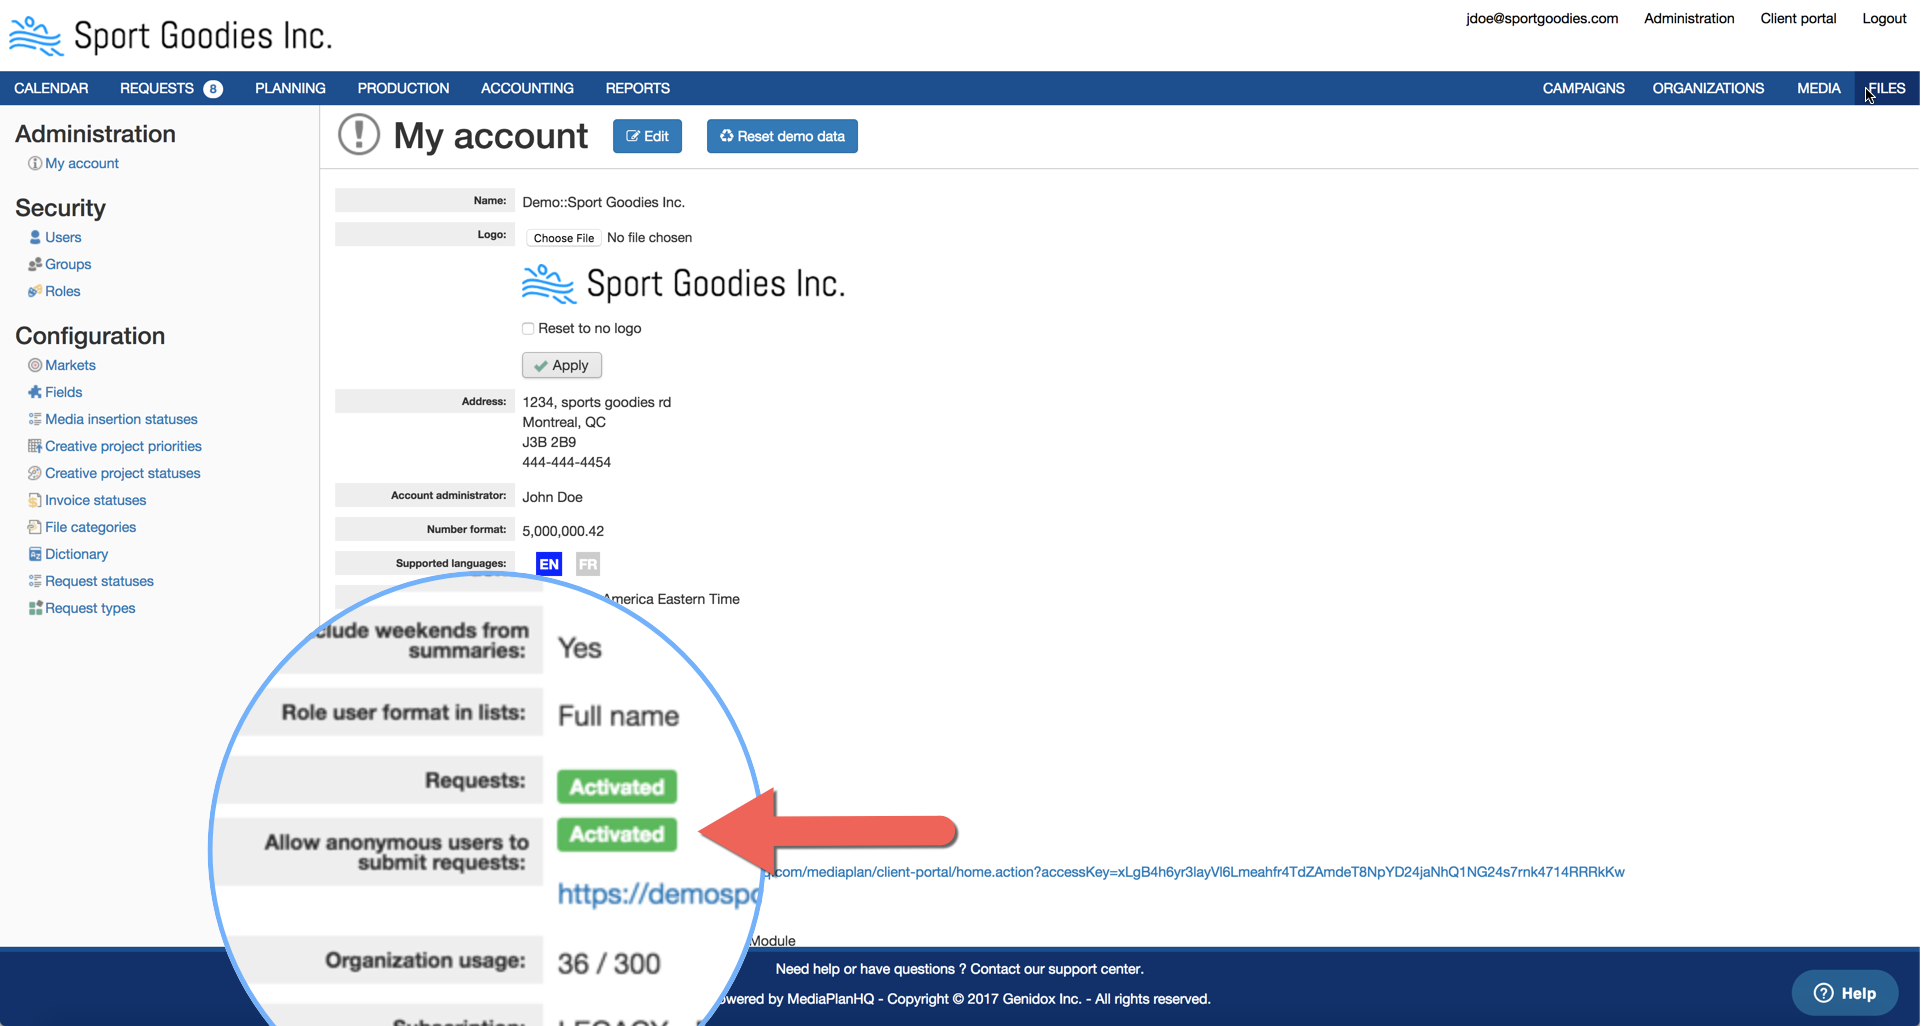This screenshot has width=1921, height=1026.
Task: Open the Accounting menu
Action: (x=527, y=89)
